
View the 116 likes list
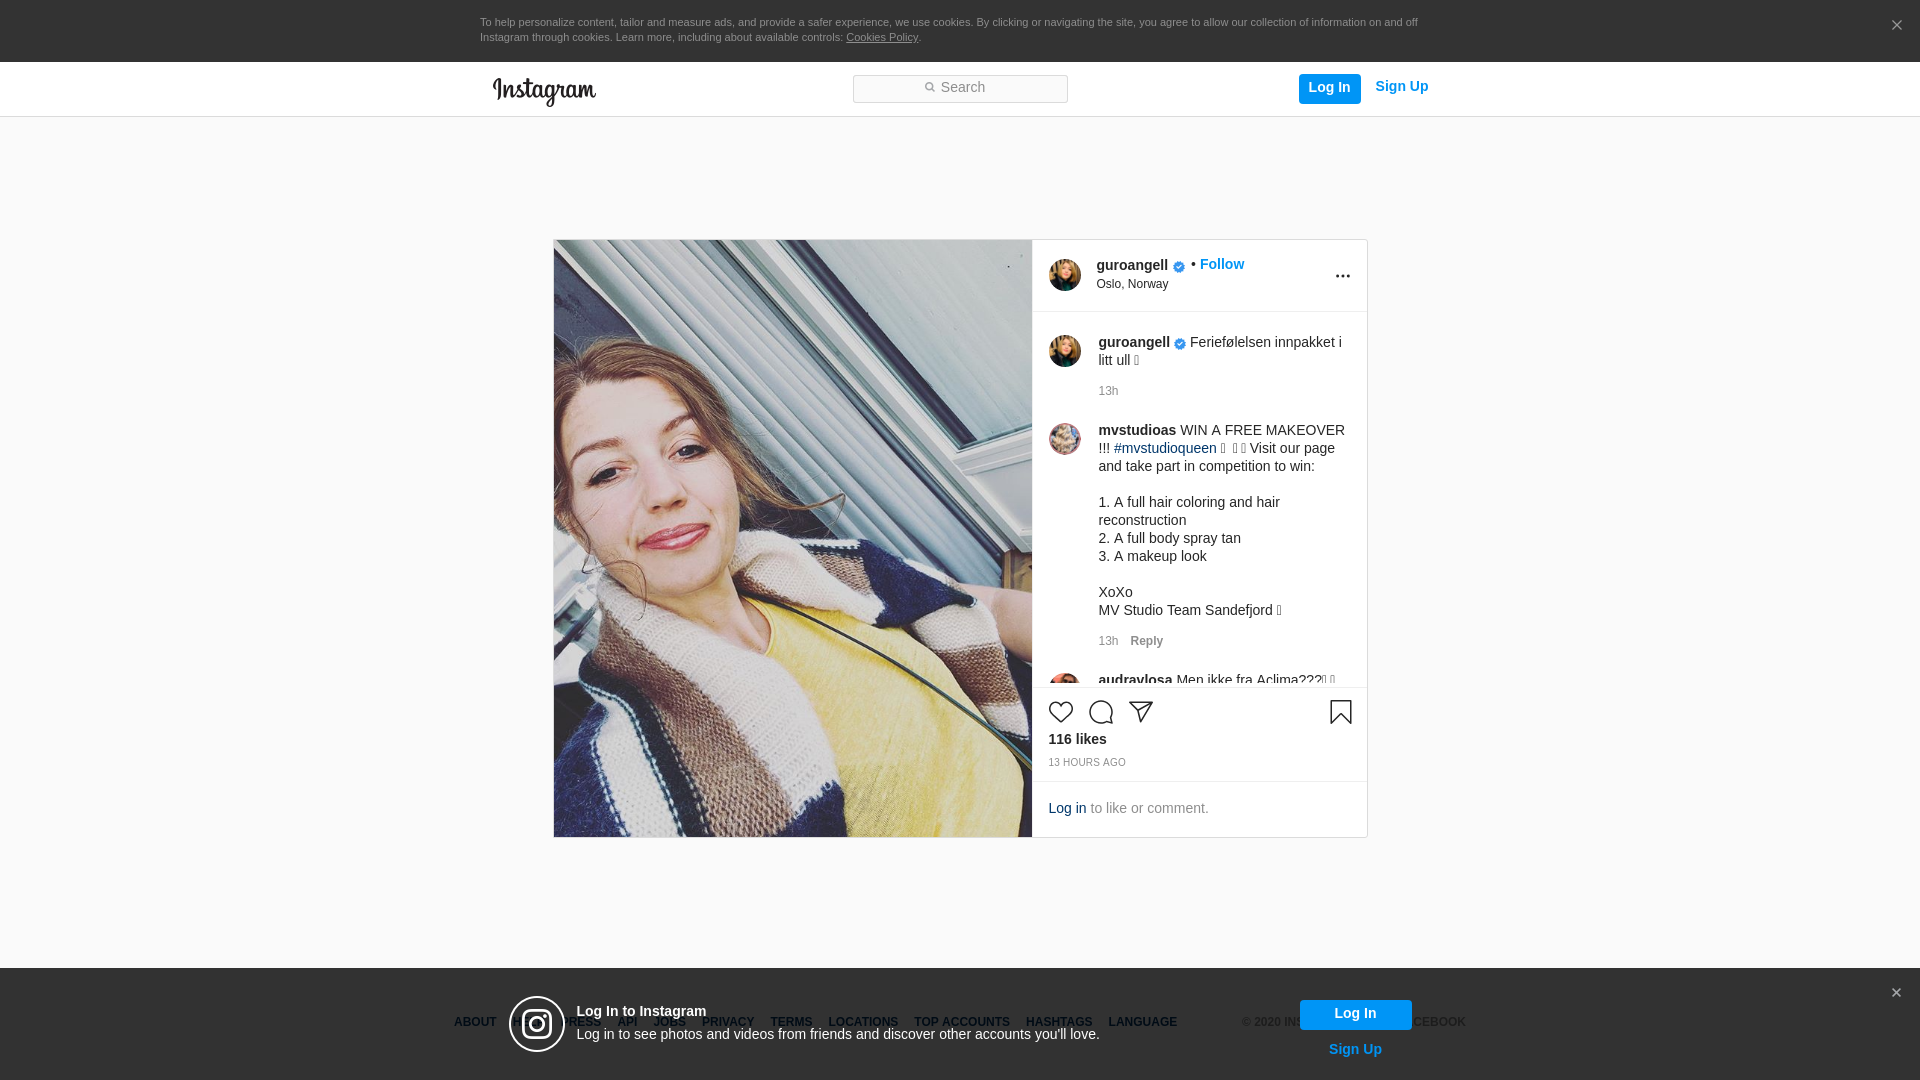pos(1077,739)
